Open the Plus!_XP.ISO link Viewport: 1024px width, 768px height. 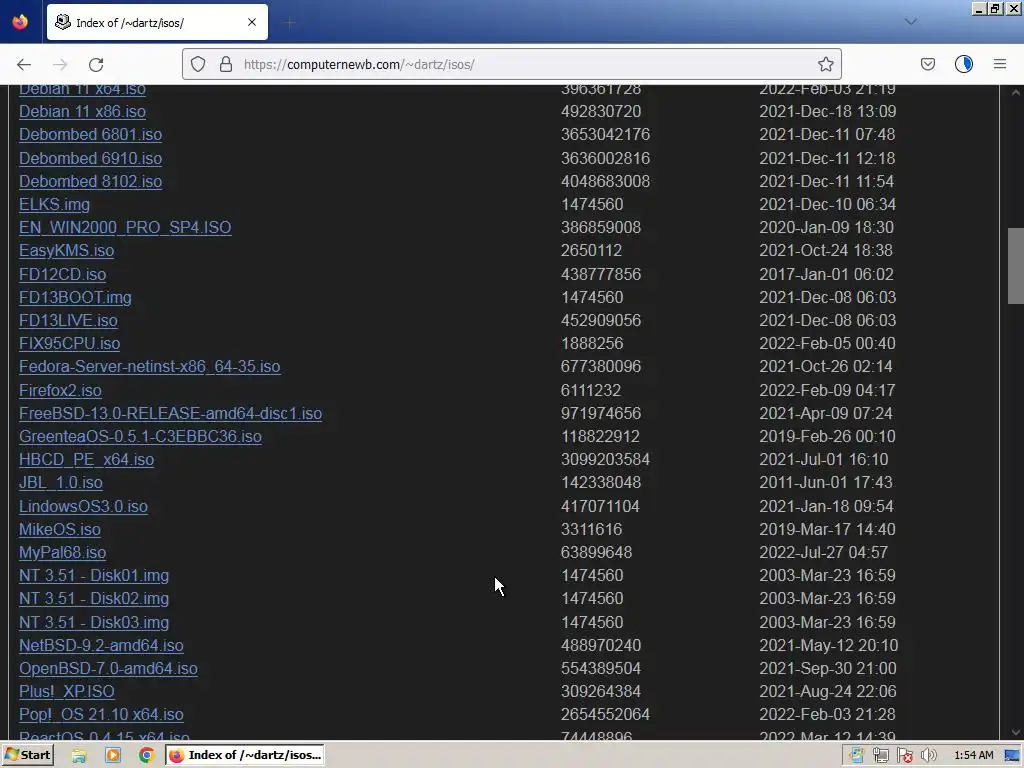coord(67,691)
